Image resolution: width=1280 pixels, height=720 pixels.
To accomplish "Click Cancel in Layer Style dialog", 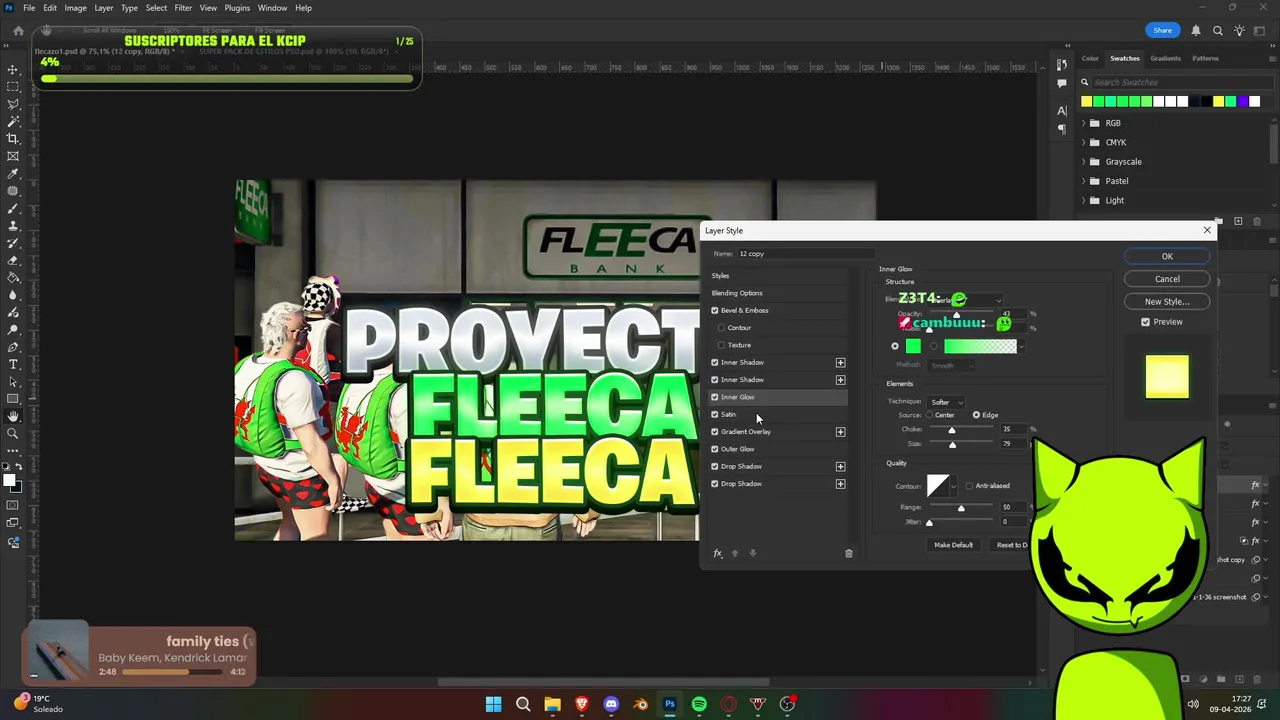I will (x=1167, y=279).
